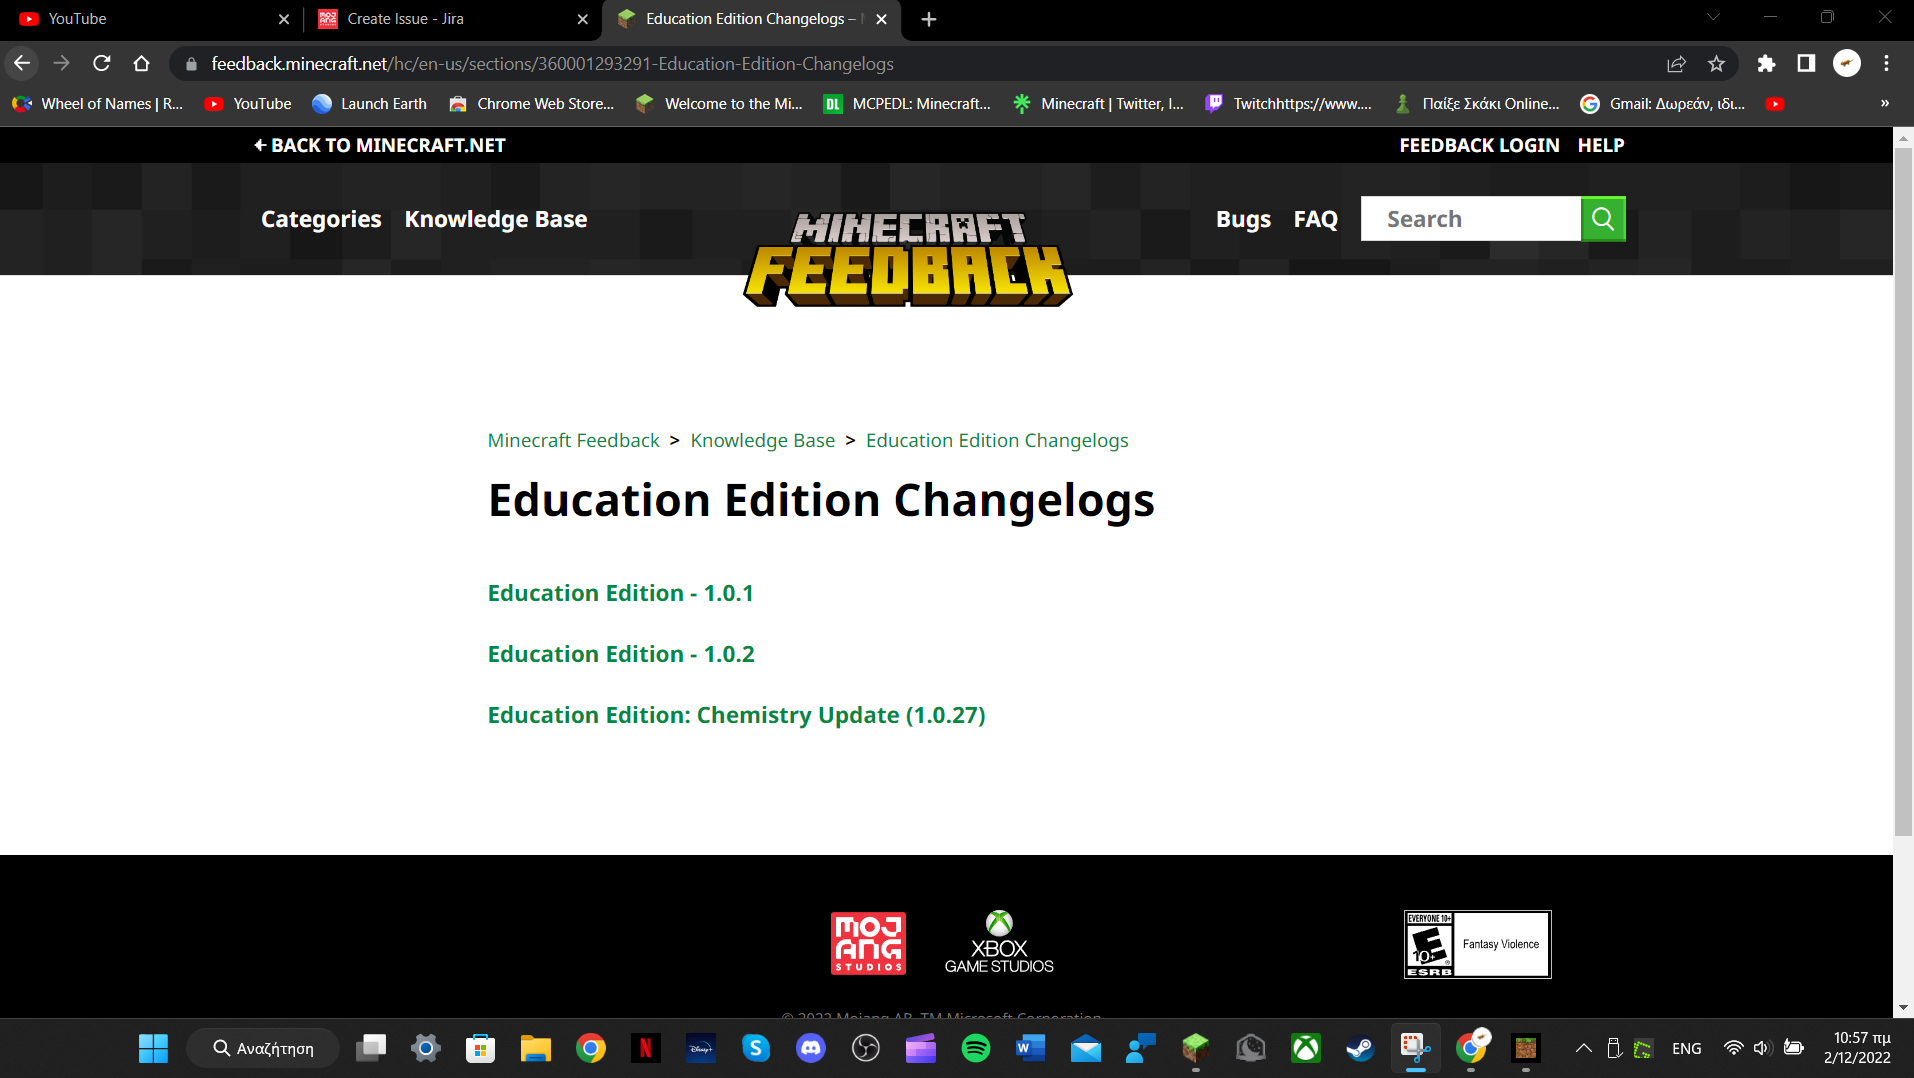The image size is (1914, 1078).
Task: Open the clock and date flyout
Action: click(1857, 1048)
